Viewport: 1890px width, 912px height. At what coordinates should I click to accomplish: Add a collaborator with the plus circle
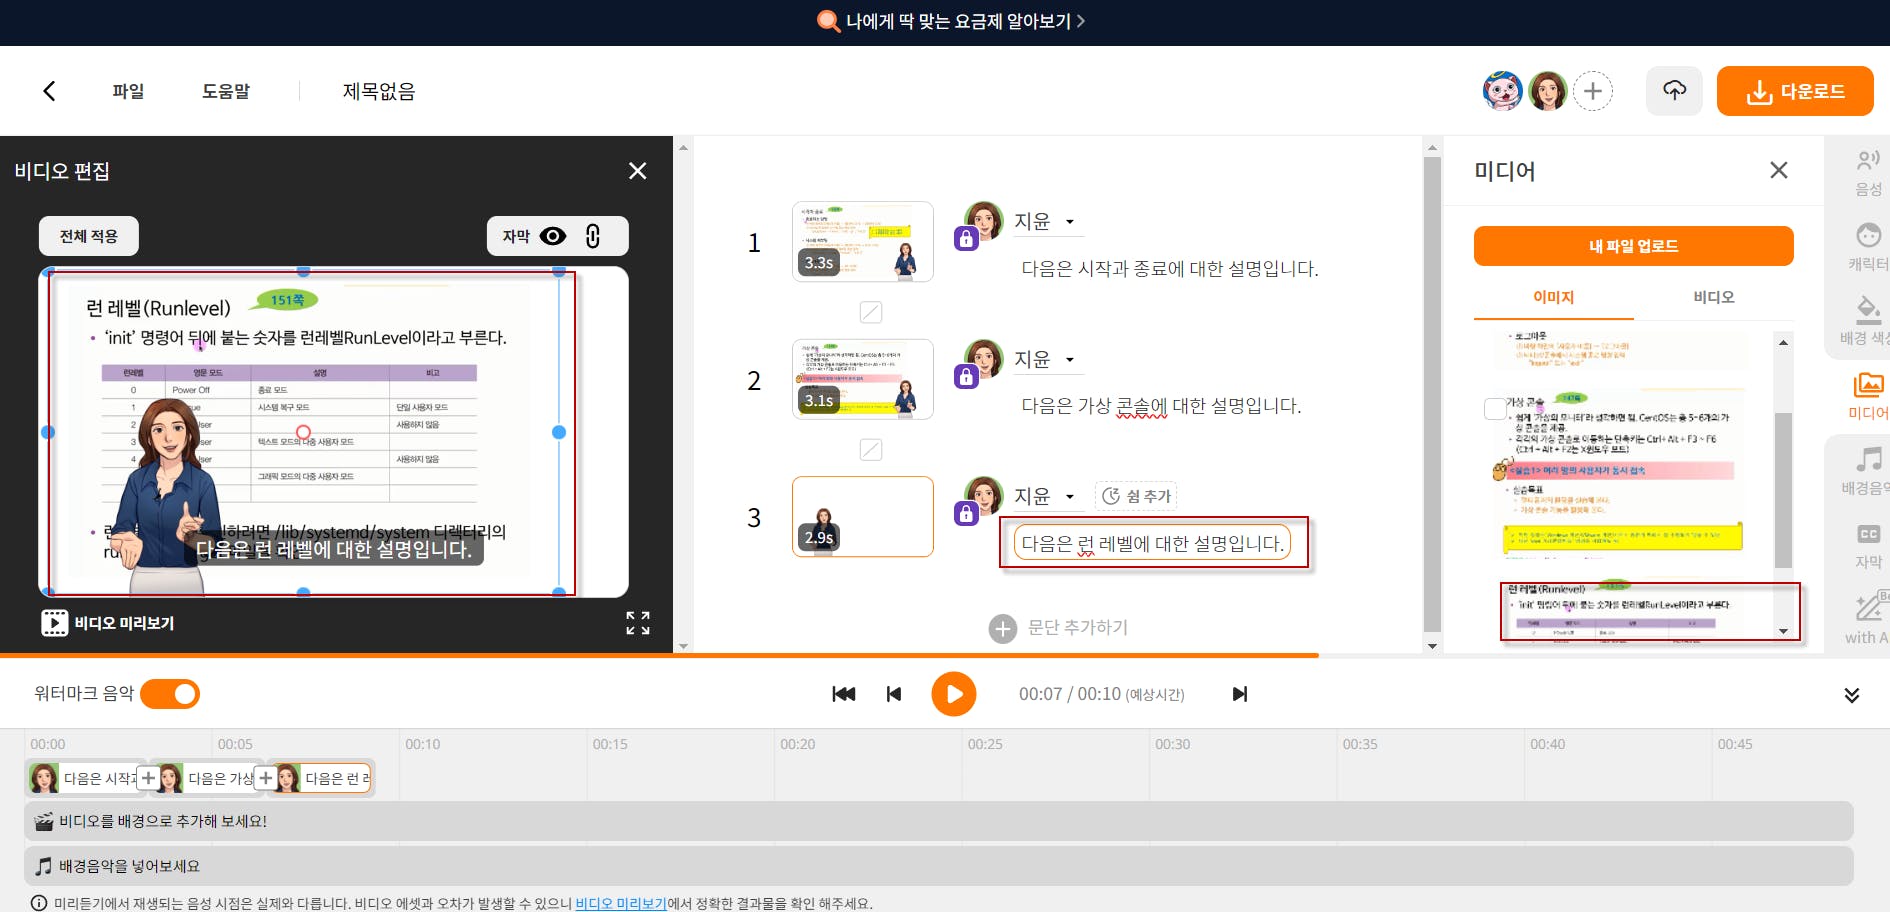tap(1593, 92)
